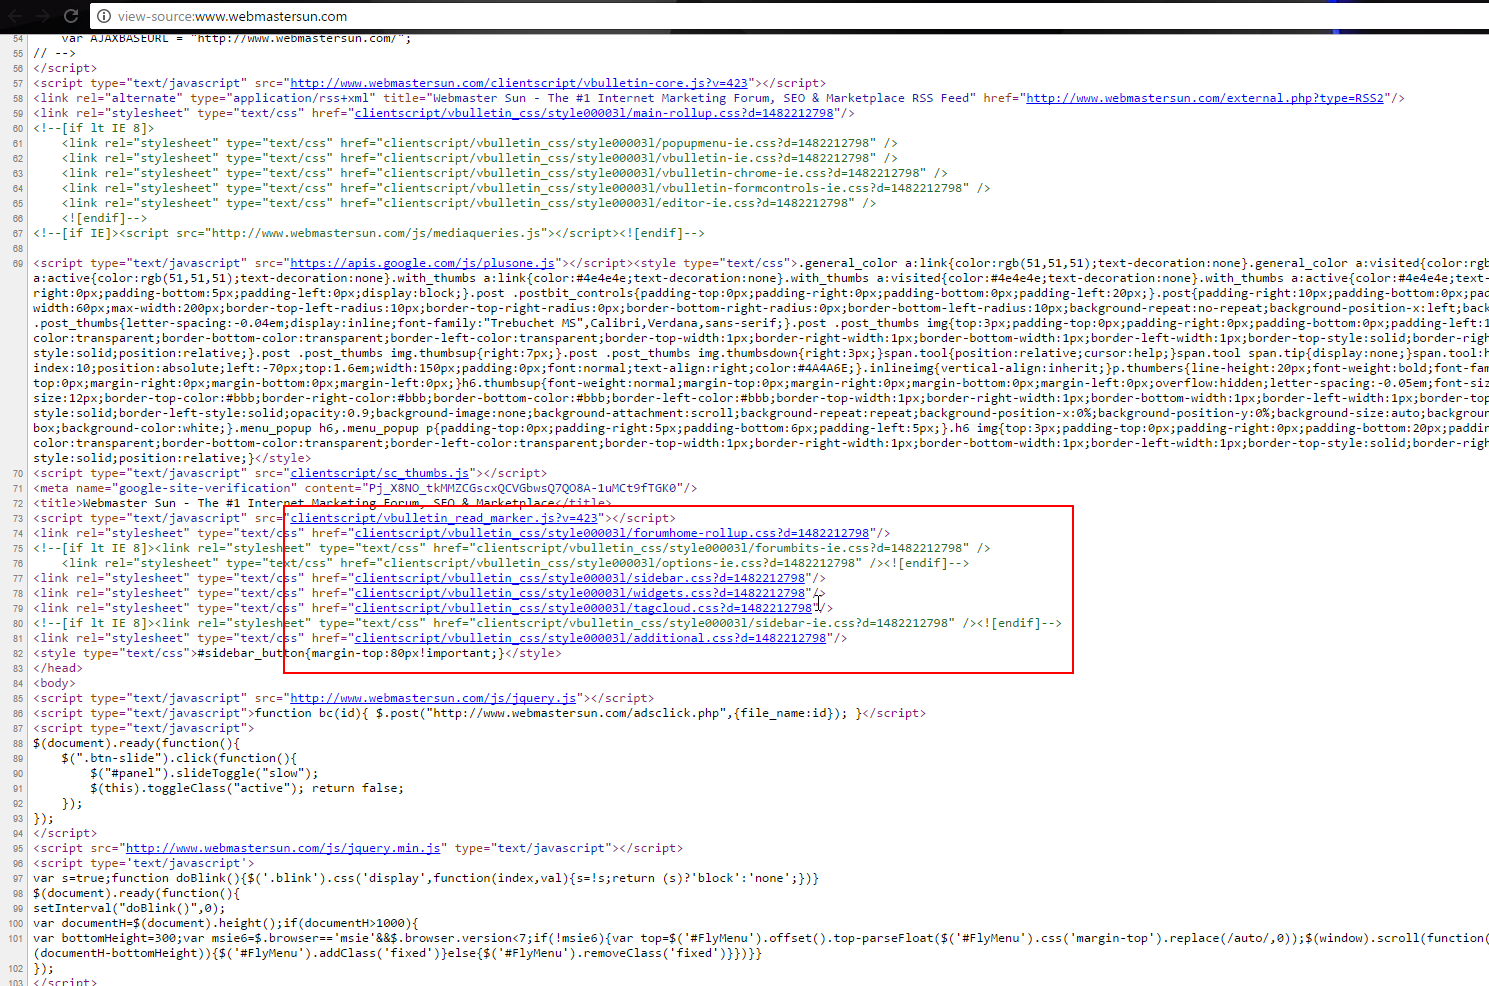This screenshot has width=1489, height=986.
Task: Open the vbulletin-core.js?v=423 script link
Action: pos(519,83)
